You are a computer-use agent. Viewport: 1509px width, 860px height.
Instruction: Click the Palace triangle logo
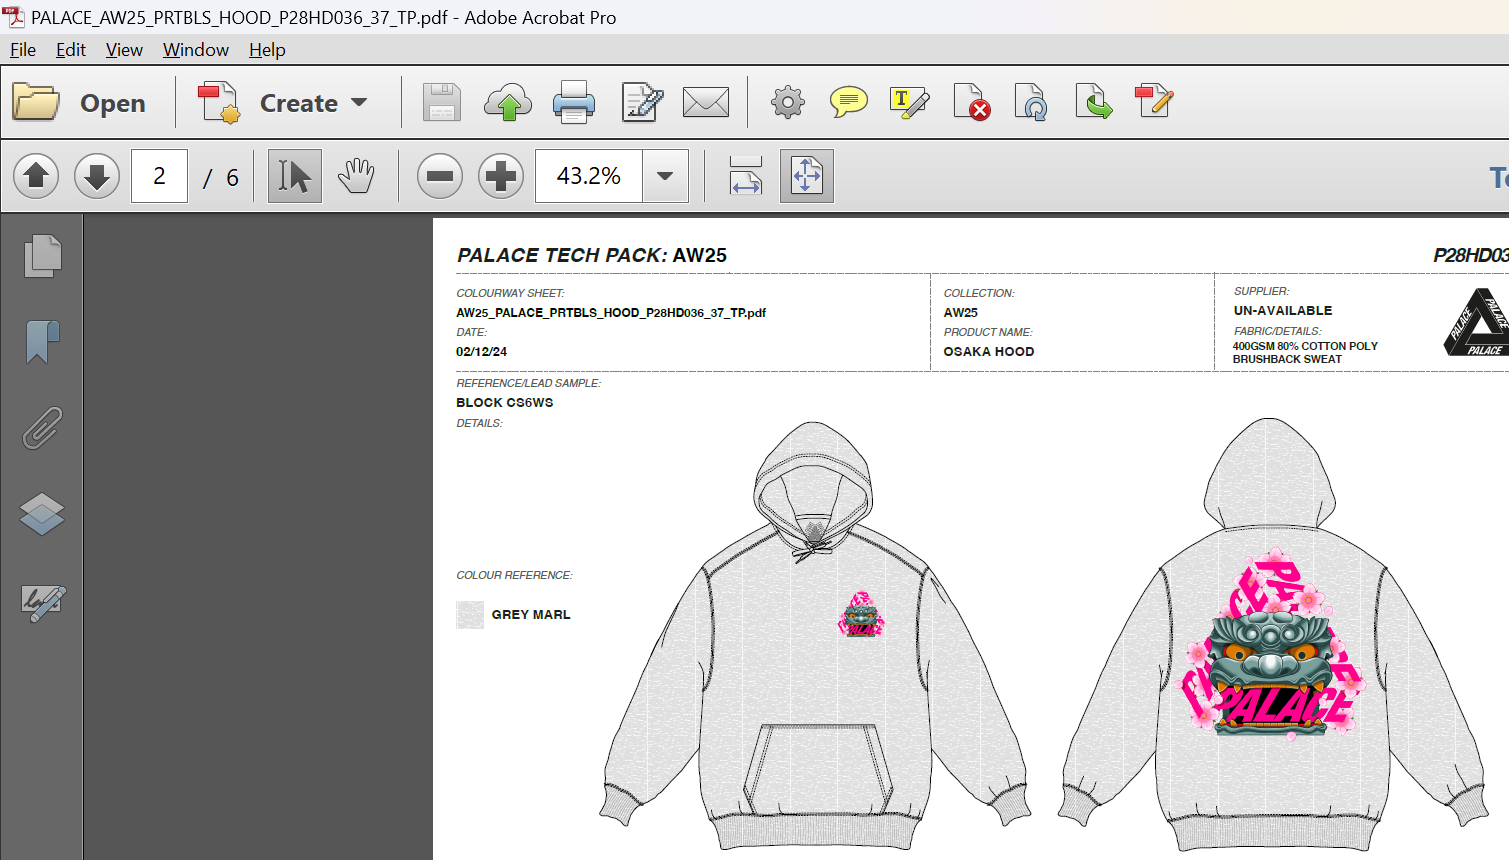(1478, 323)
